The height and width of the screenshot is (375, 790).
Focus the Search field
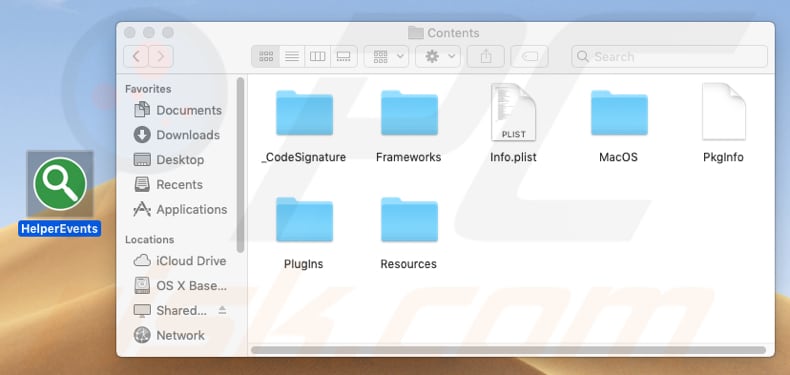pyautogui.click(x=670, y=56)
